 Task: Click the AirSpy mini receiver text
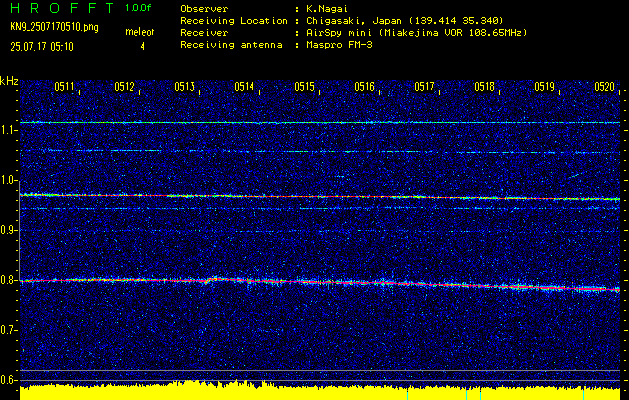point(416,33)
